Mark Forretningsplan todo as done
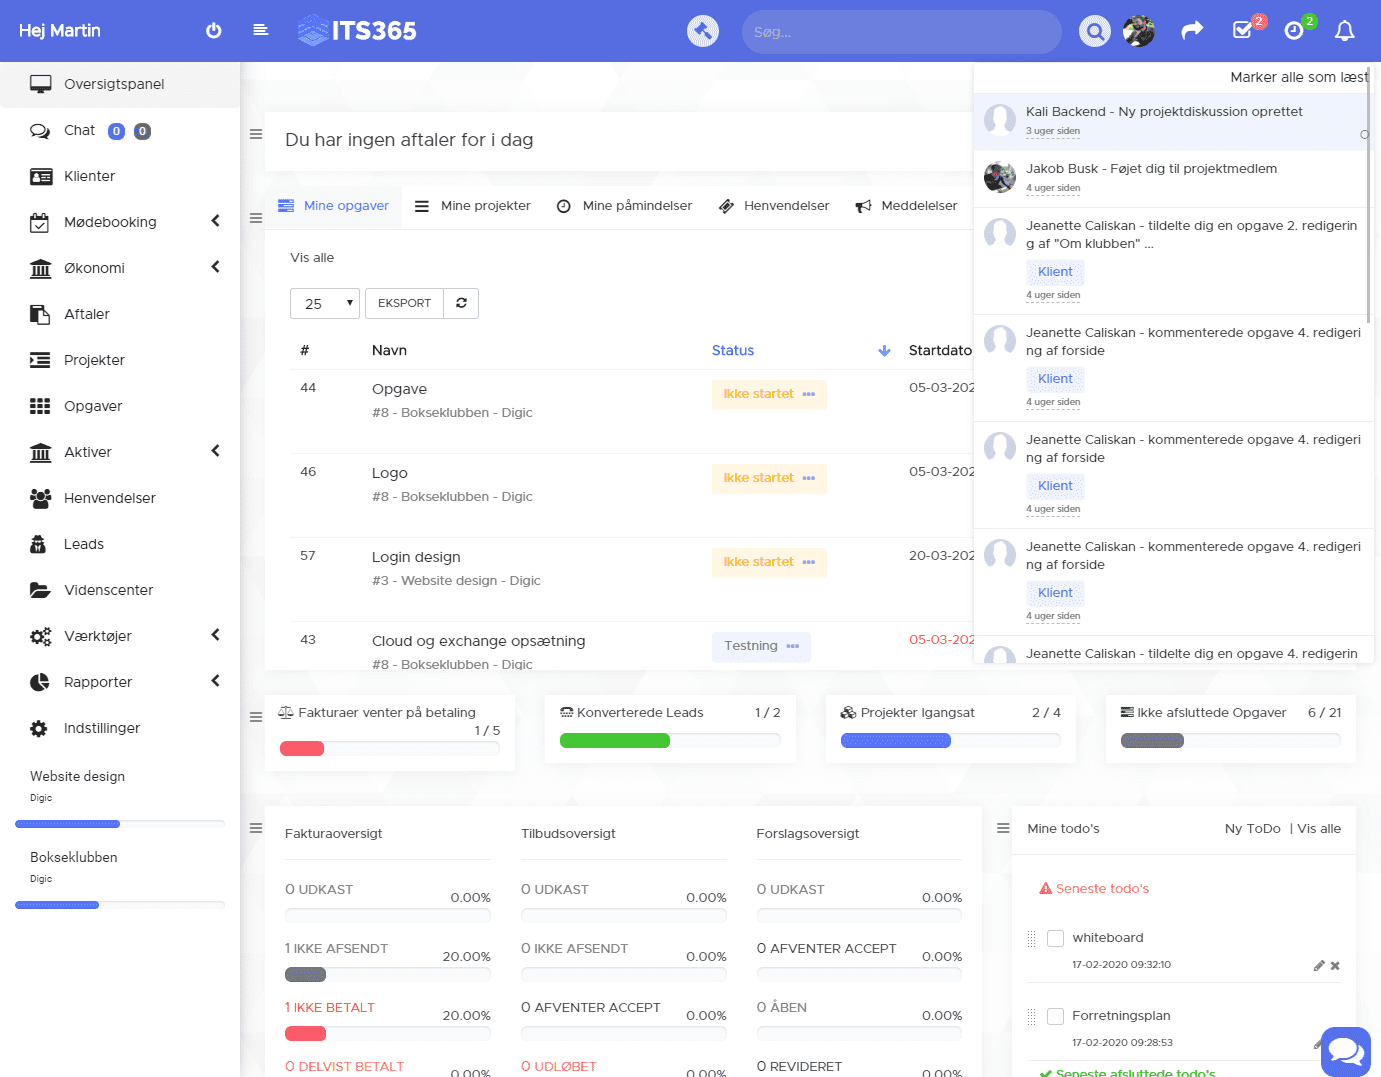Image resolution: width=1381 pixels, height=1077 pixels. coord(1055,1016)
